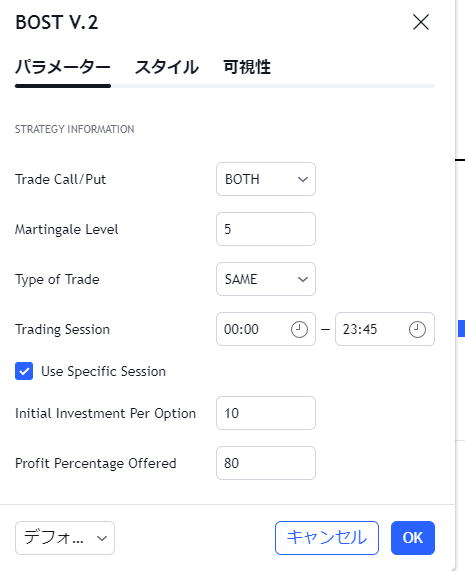This screenshot has width=465, height=571.
Task: Open the デフォ... defaults dropdown
Action: (x=65, y=538)
